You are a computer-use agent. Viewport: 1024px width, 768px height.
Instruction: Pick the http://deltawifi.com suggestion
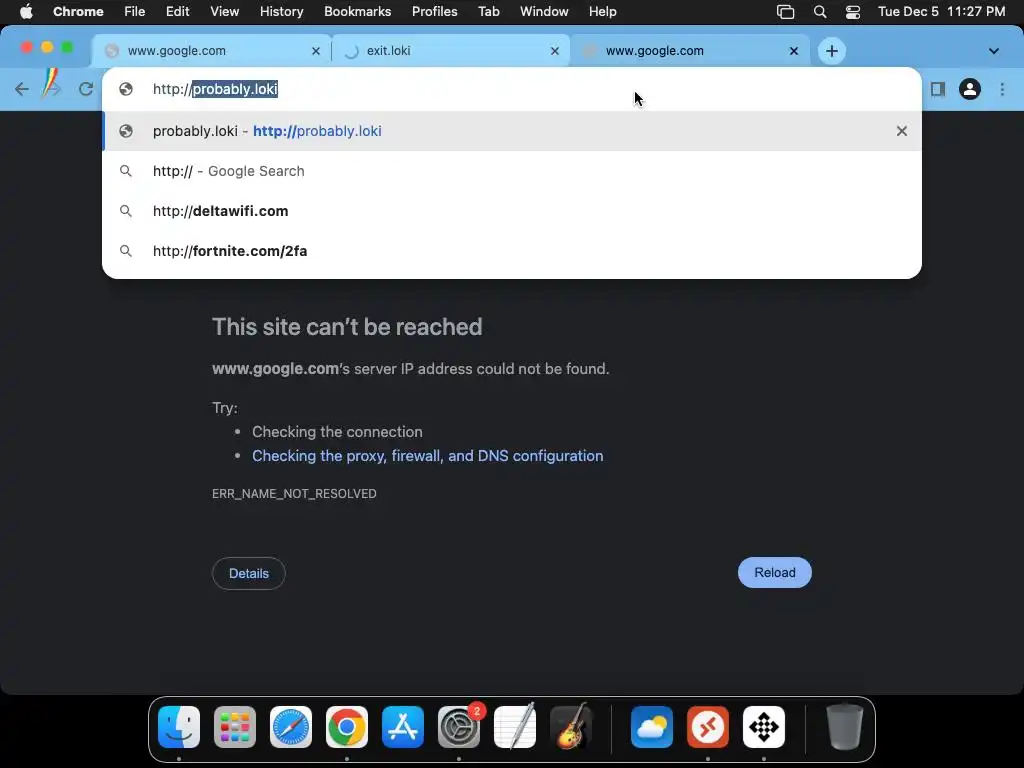pos(512,211)
